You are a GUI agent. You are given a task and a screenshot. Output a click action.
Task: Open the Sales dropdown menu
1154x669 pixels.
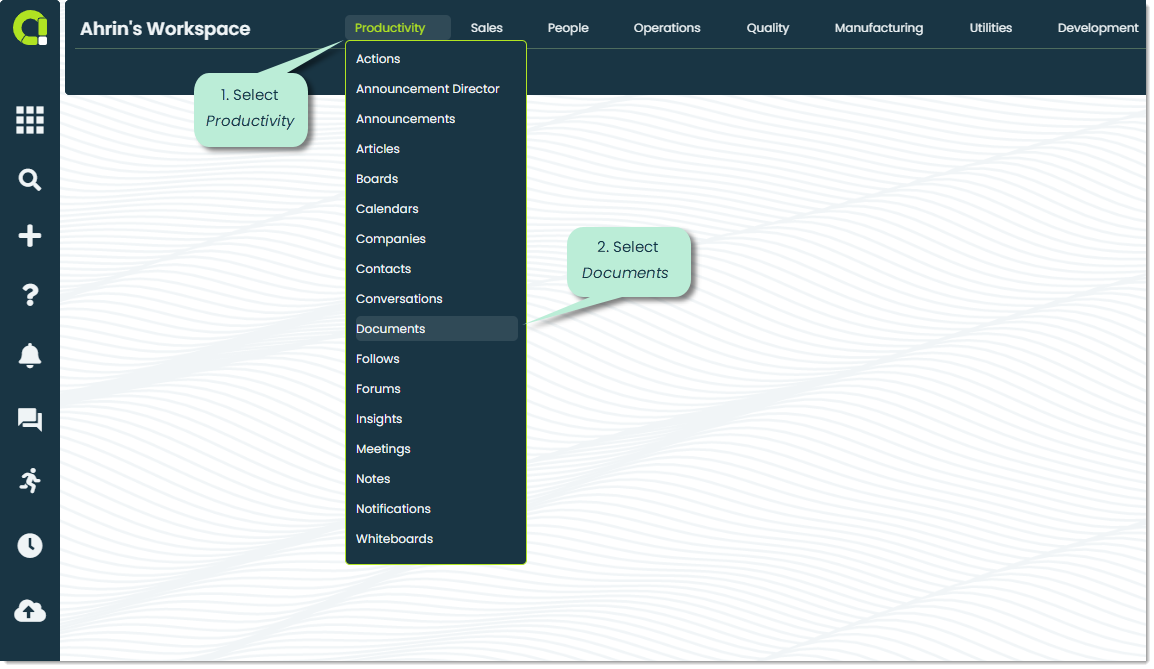coord(487,28)
